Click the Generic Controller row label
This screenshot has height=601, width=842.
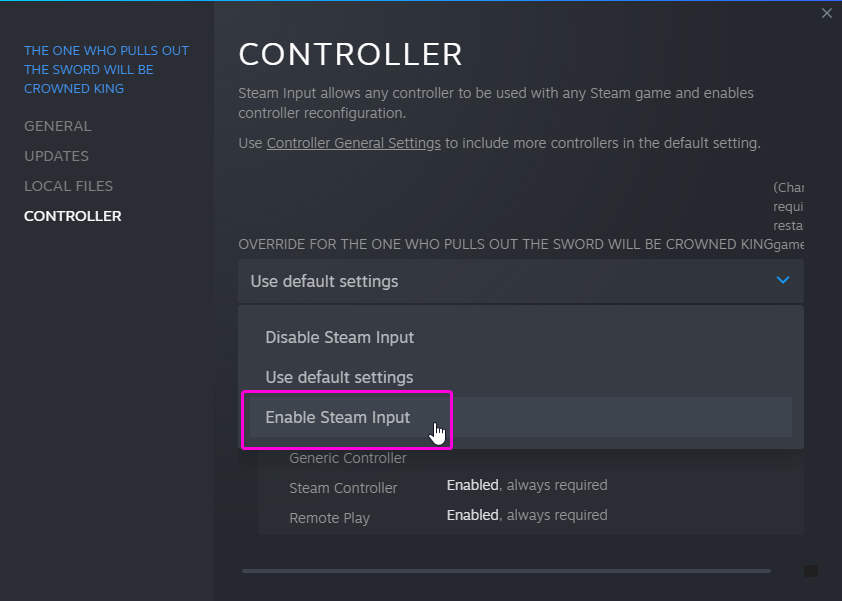pyautogui.click(x=348, y=458)
